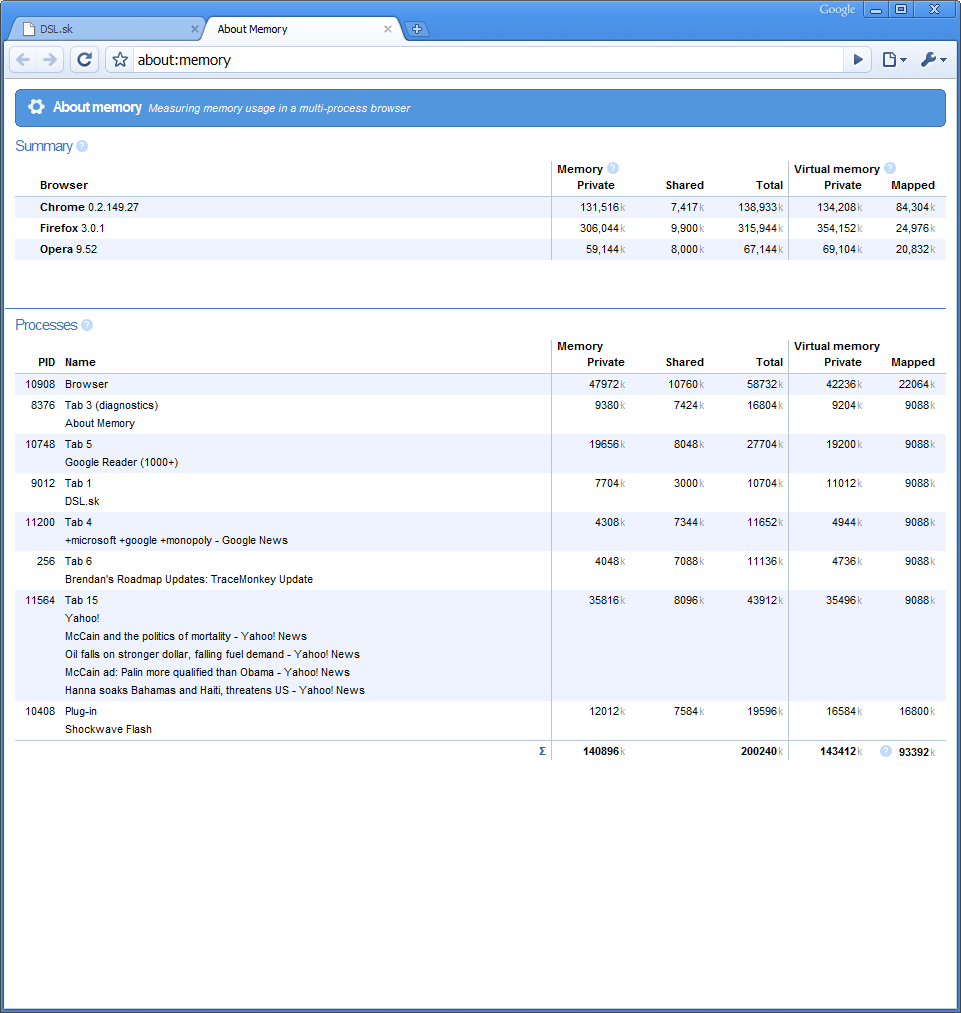Click the Back navigation arrow
961x1013 pixels.
click(x=23, y=60)
